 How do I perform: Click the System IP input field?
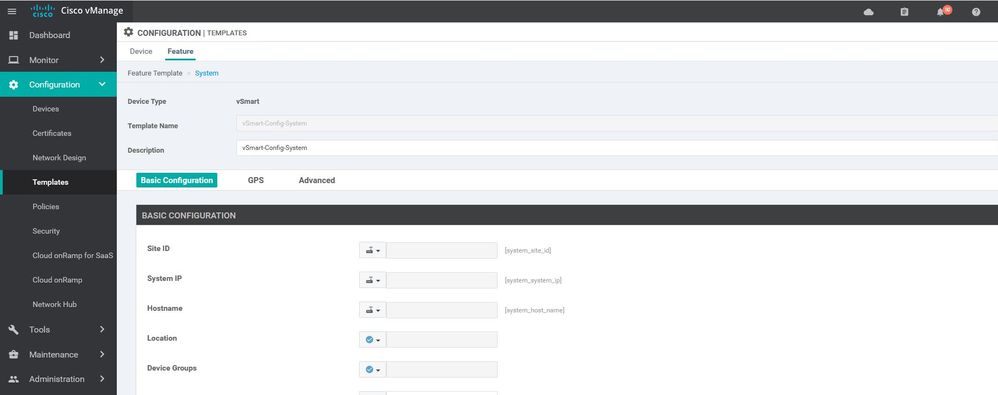tap(442, 281)
